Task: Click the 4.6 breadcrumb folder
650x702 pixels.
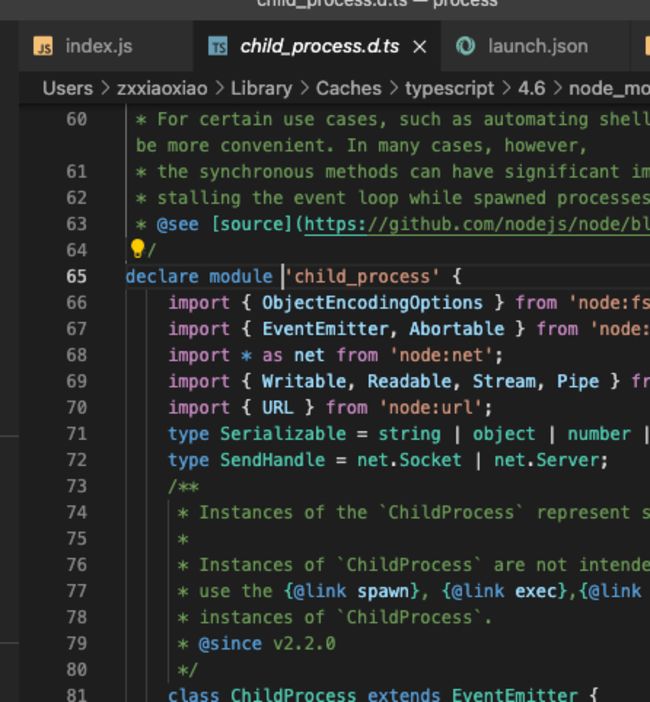Action: 531,88
